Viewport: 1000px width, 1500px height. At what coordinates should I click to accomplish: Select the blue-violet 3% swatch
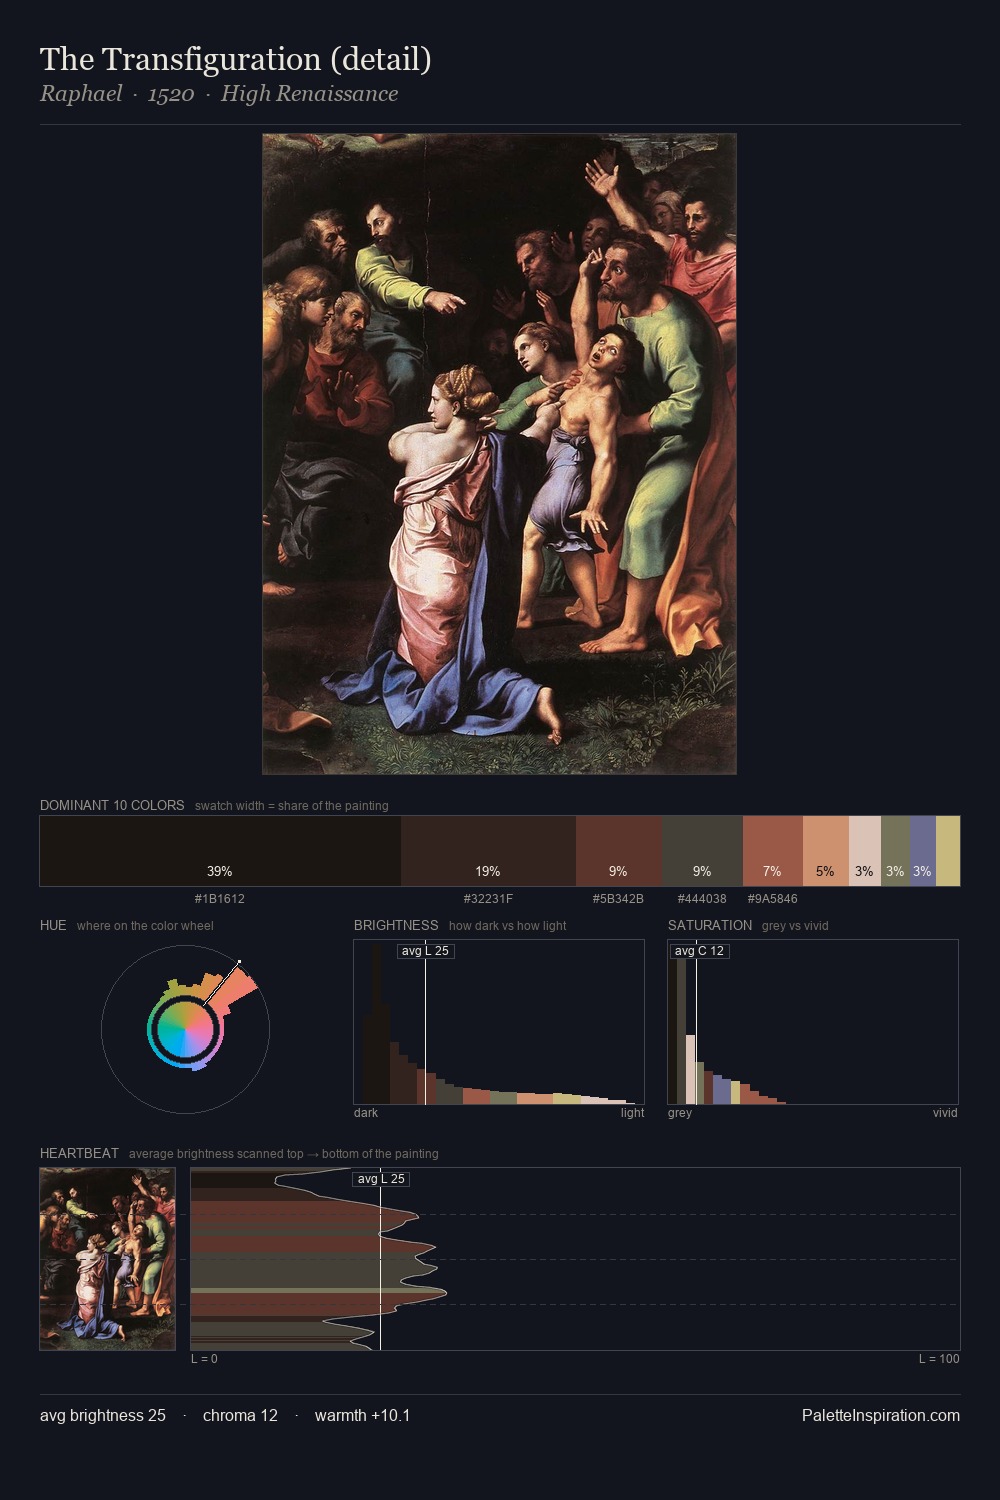tap(922, 851)
